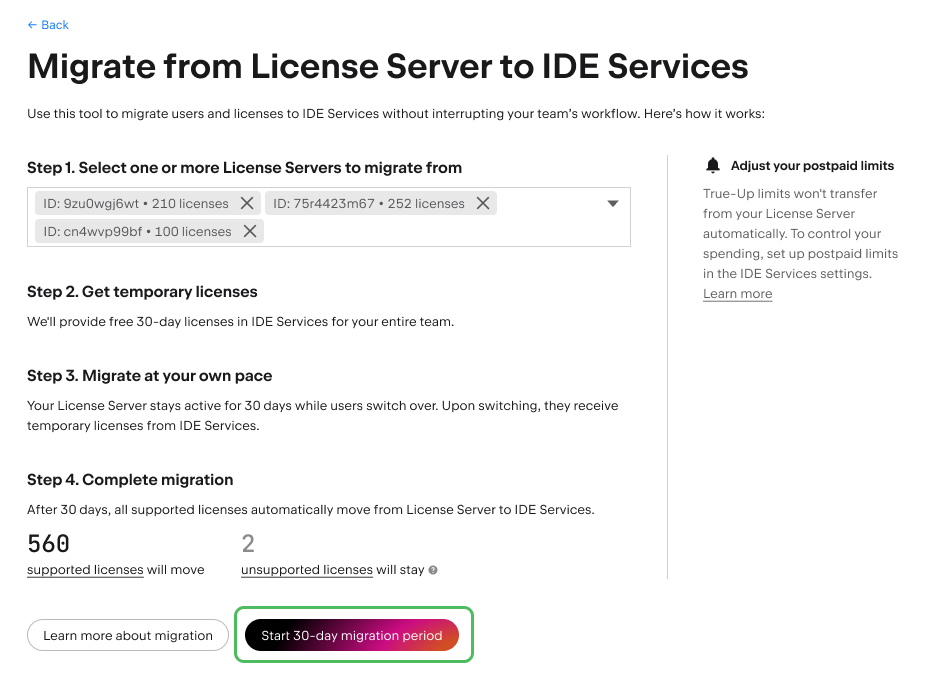
Task: Select the chip labeled 210 licenses
Action: (x=136, y=203)
